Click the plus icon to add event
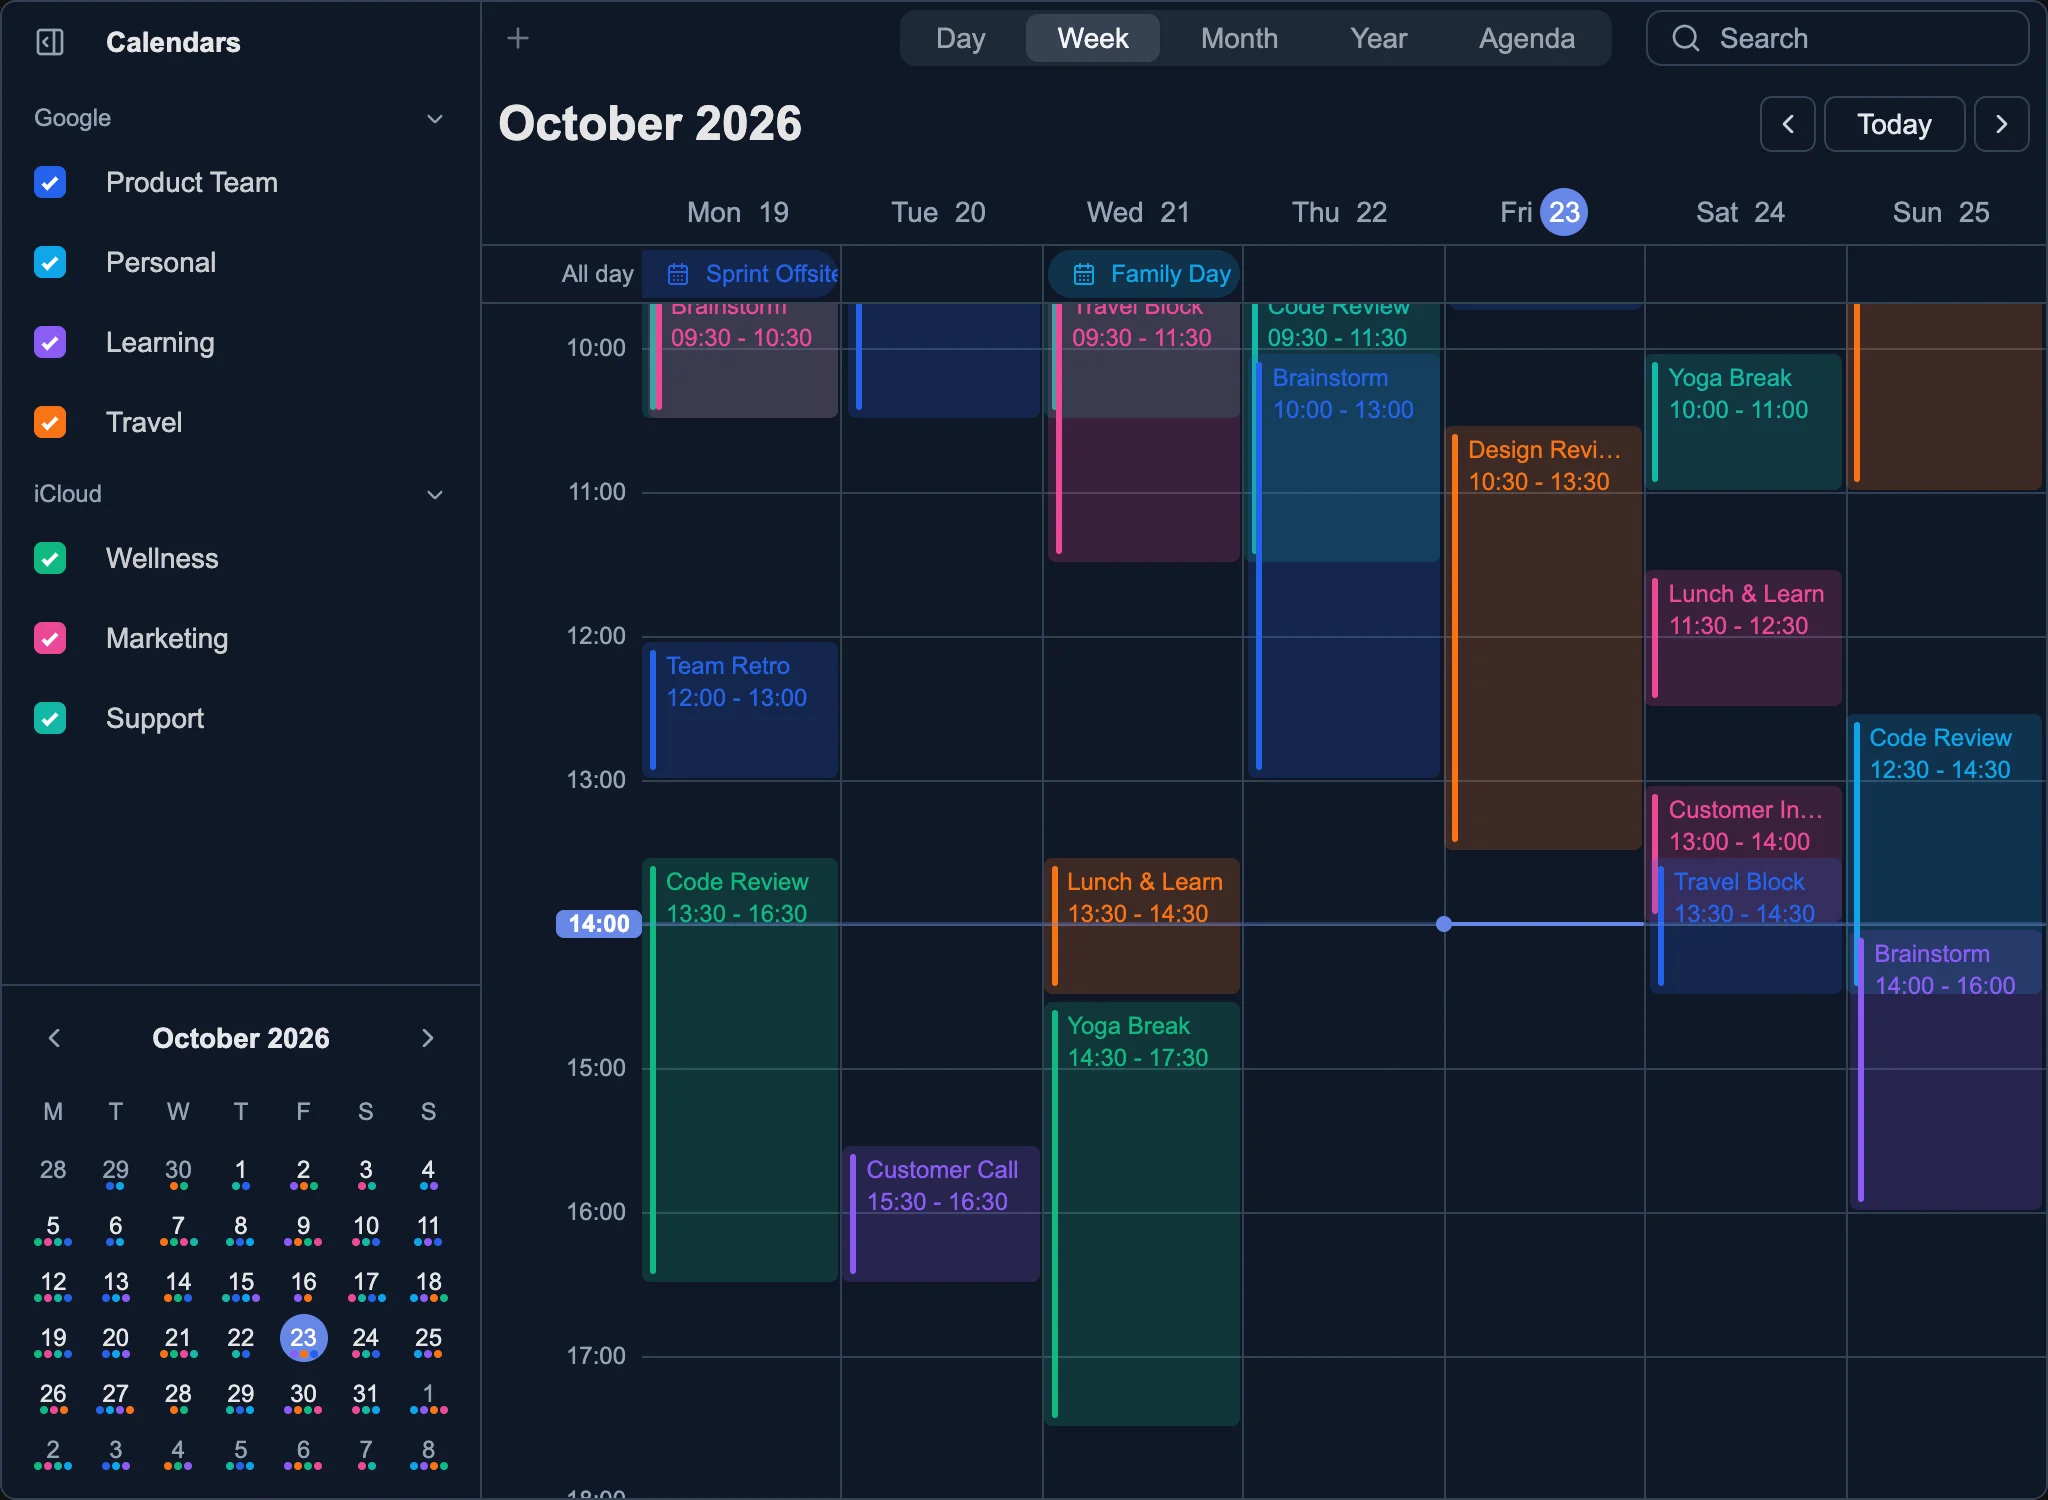This screenshot has width=2048, height=1500. 518,38
